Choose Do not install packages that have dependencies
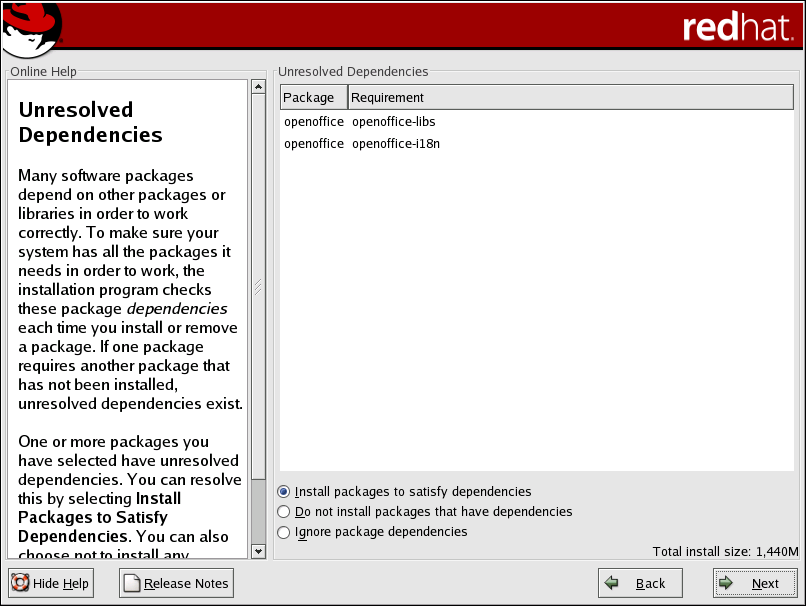This screenshot has height=606, width=806. click(285, 512)
